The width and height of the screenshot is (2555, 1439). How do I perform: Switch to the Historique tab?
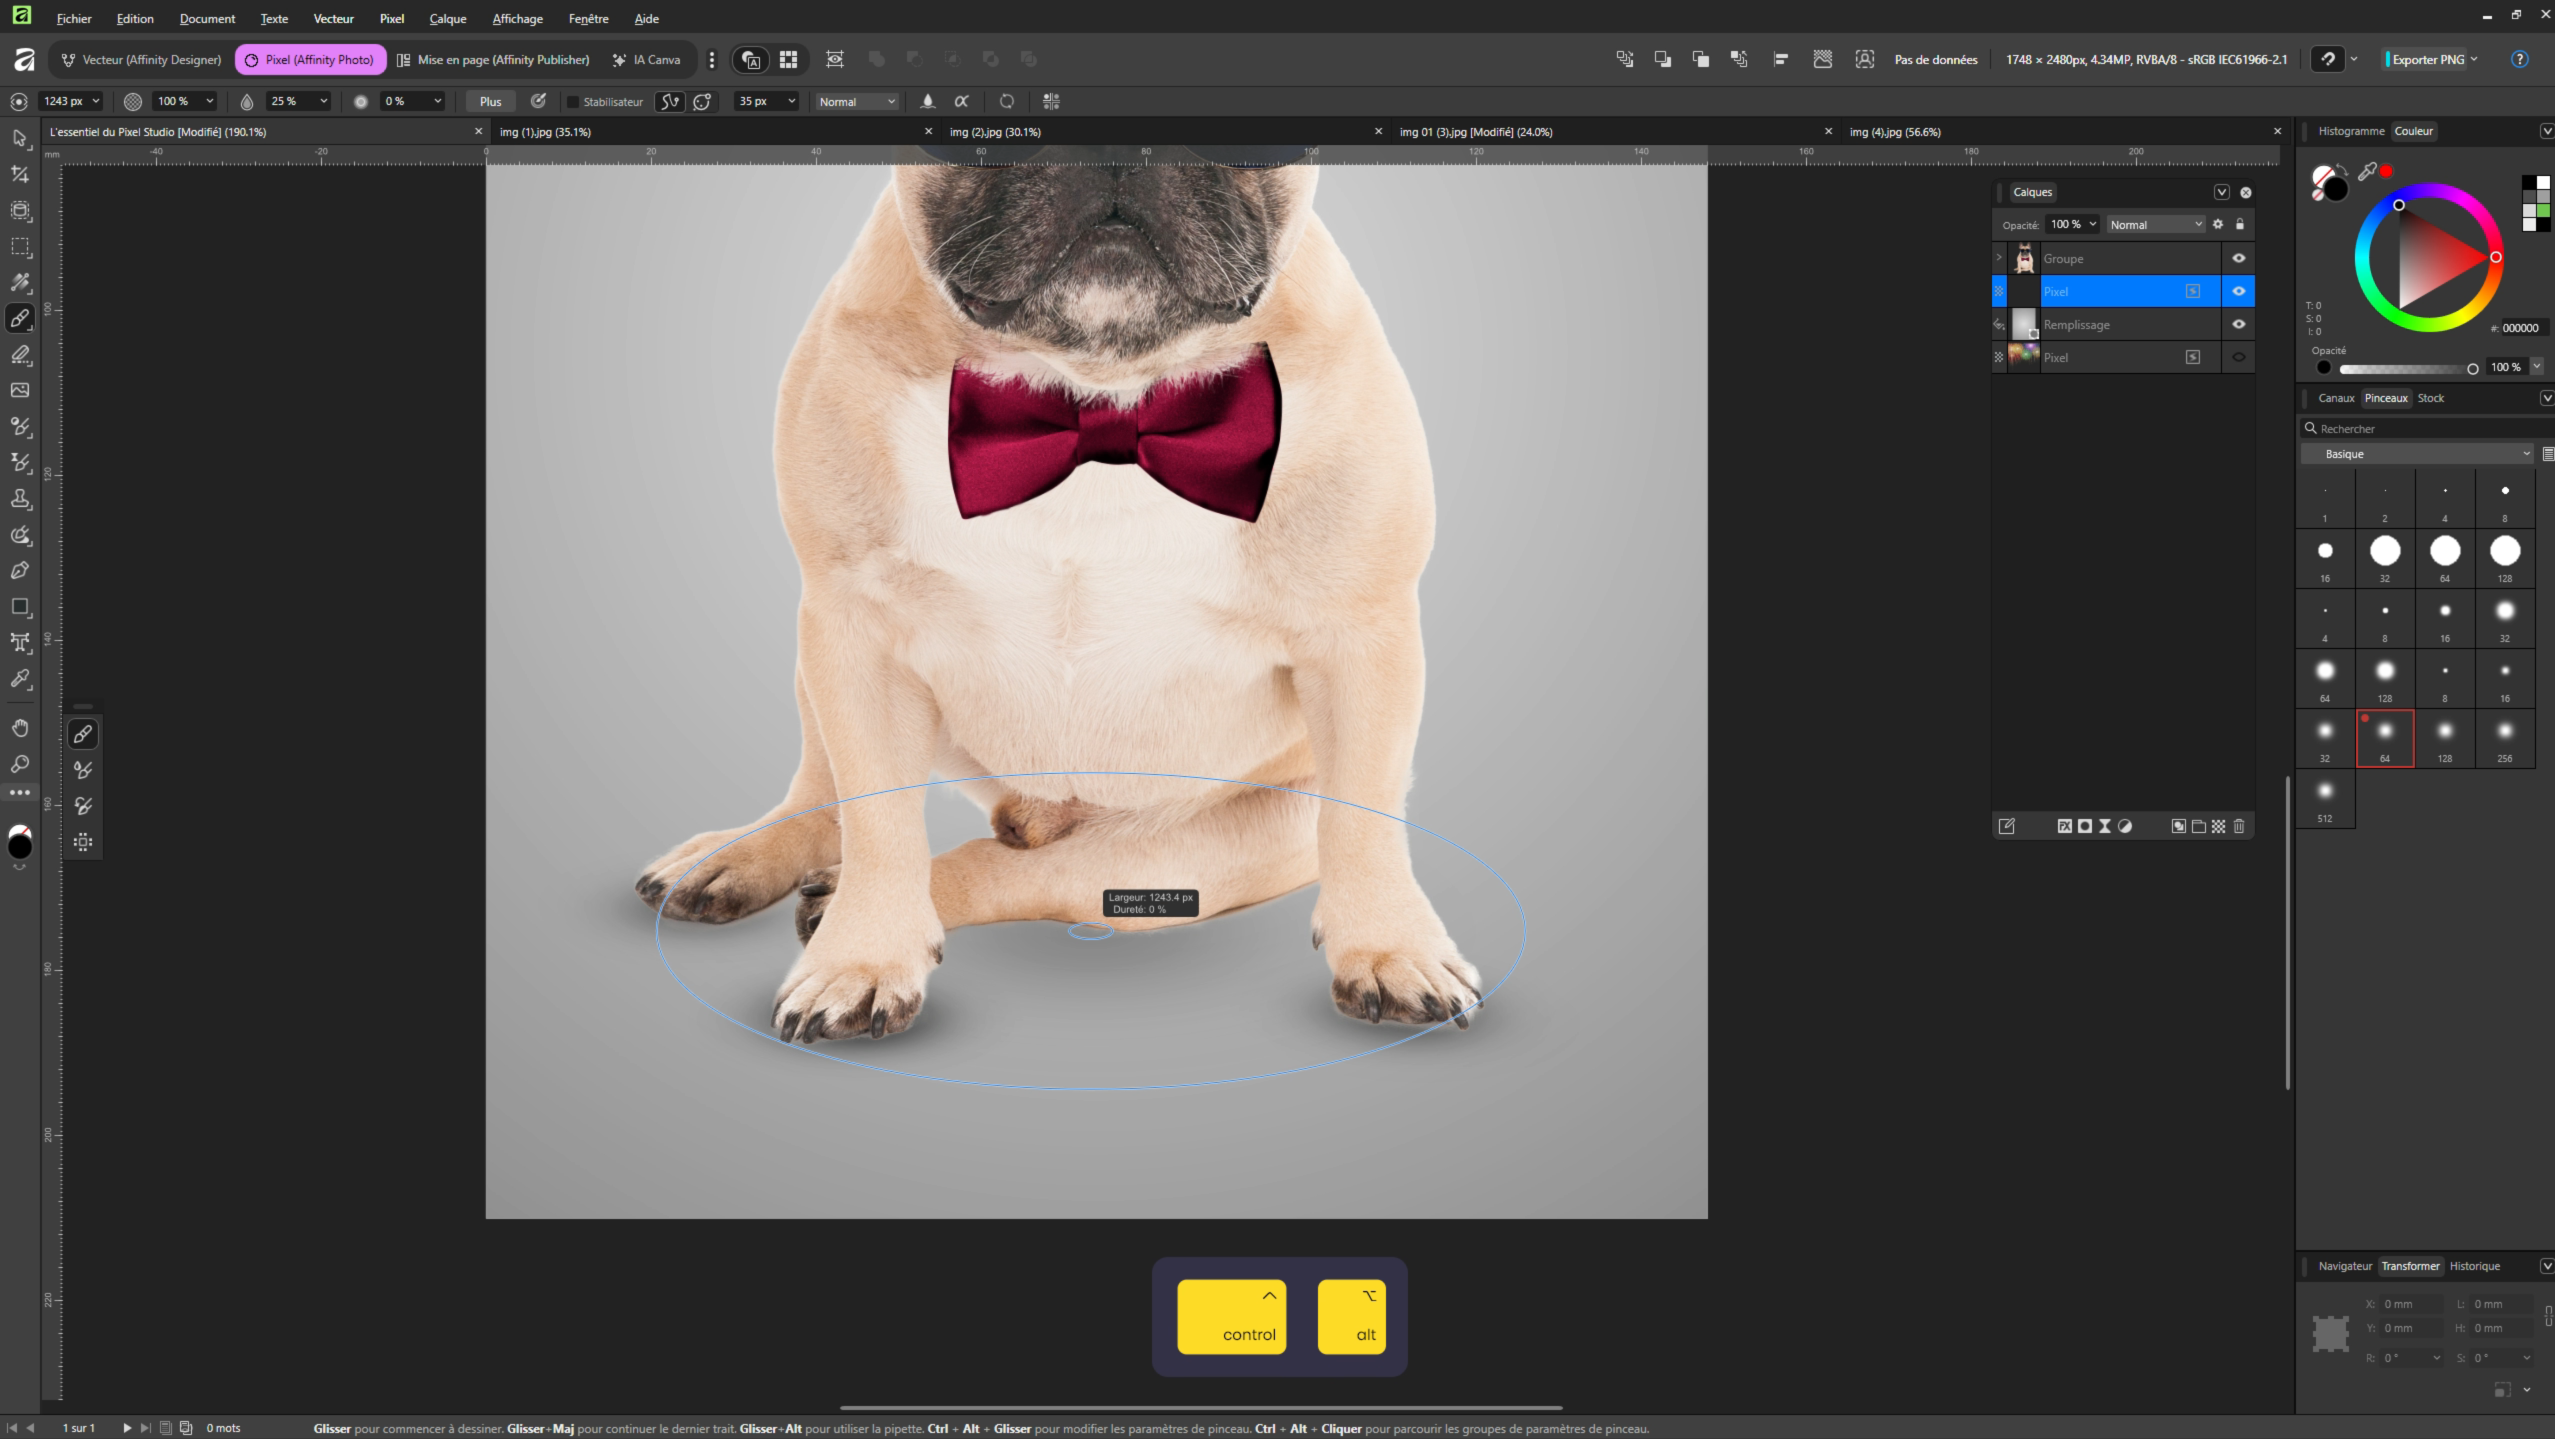click(2474, 1266)
